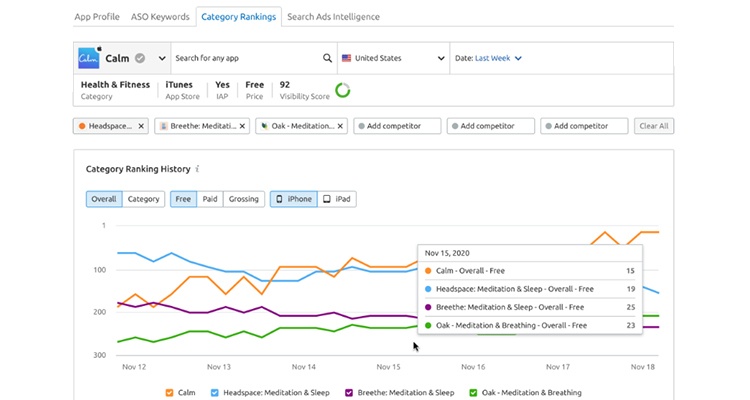The width and height of the screenshot is (750, 400).
Task: Click the Yes IAP value
Action: pyautogui.click(x=222, y=85)
